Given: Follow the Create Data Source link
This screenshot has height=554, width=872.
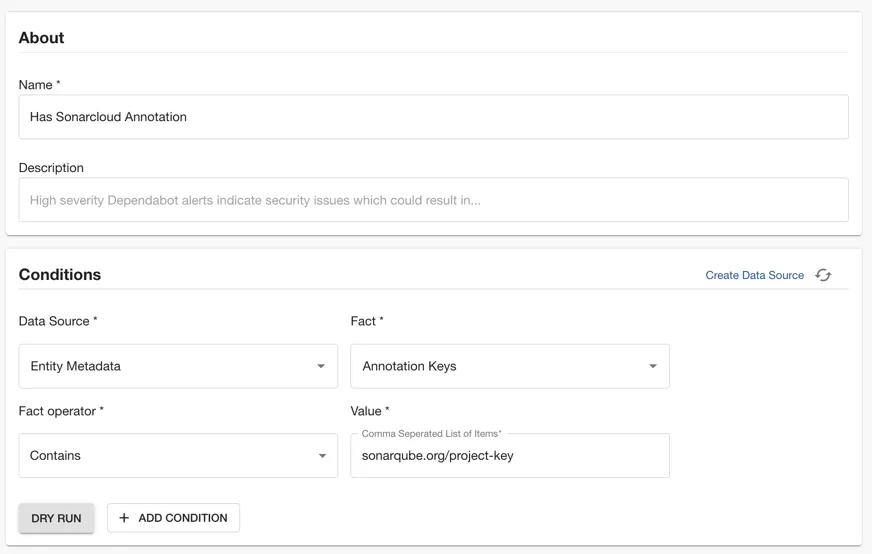Looking at the screenshot, I should tap(754, 275).
